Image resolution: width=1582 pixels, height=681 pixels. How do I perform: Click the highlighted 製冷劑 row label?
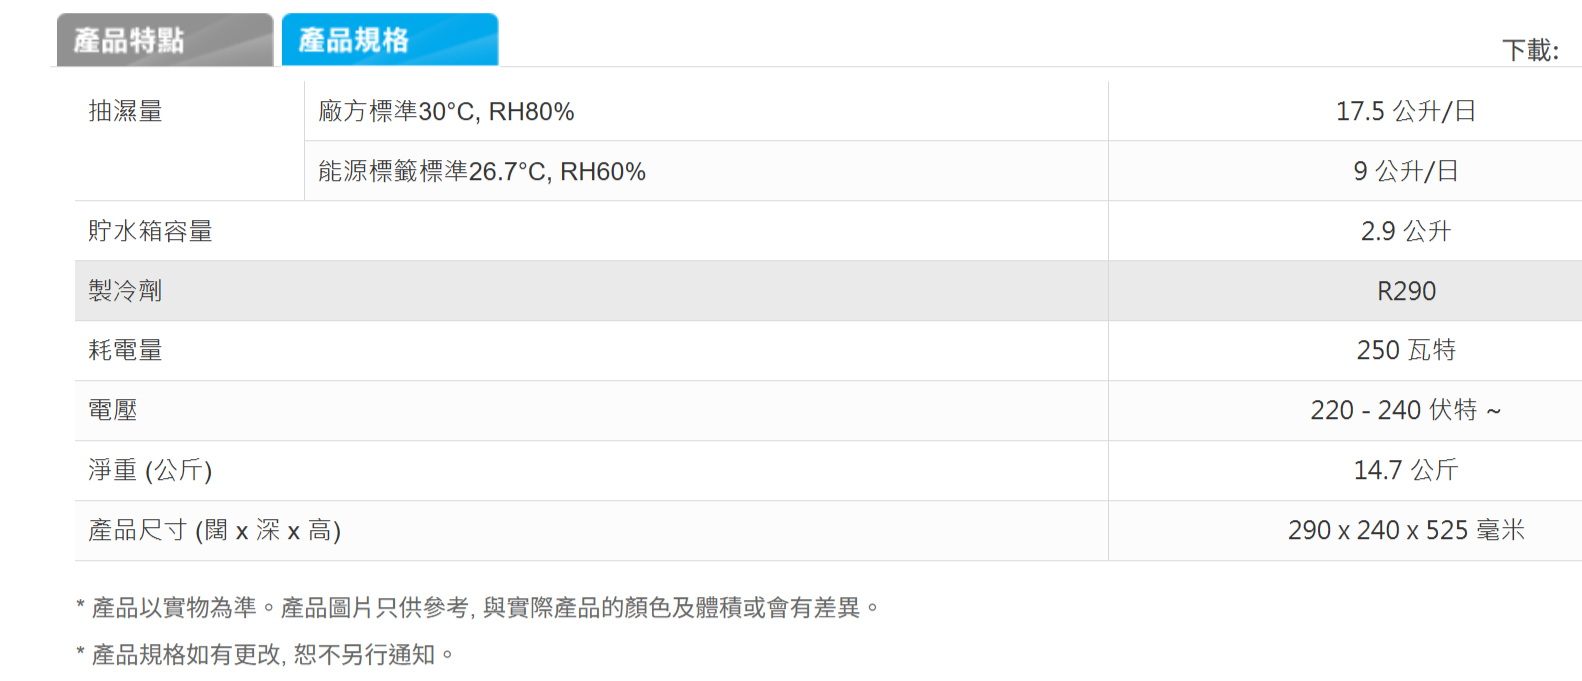click(125, 291)
